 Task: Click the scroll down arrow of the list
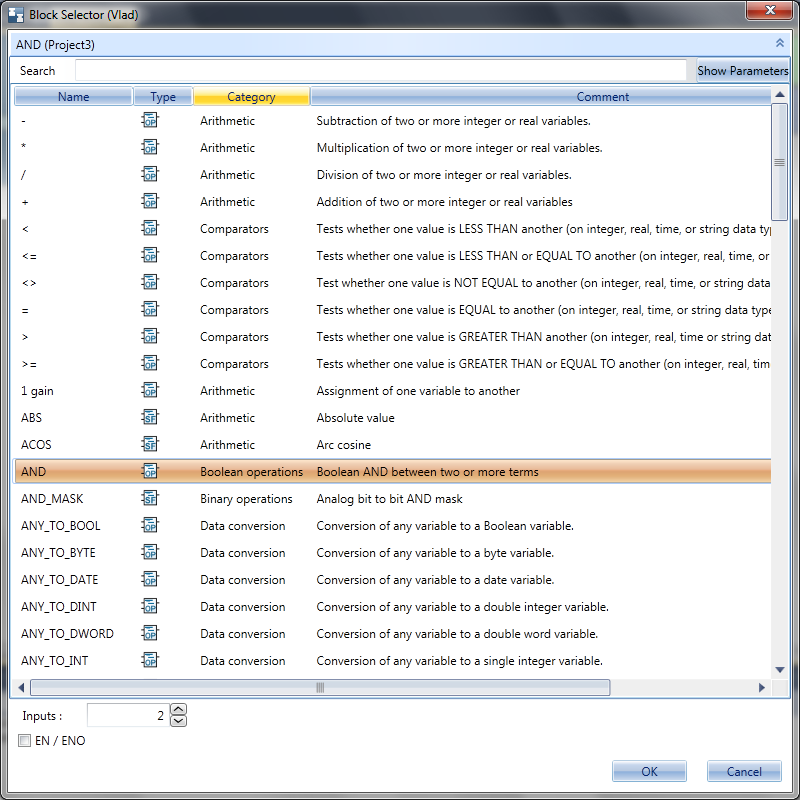780,670
